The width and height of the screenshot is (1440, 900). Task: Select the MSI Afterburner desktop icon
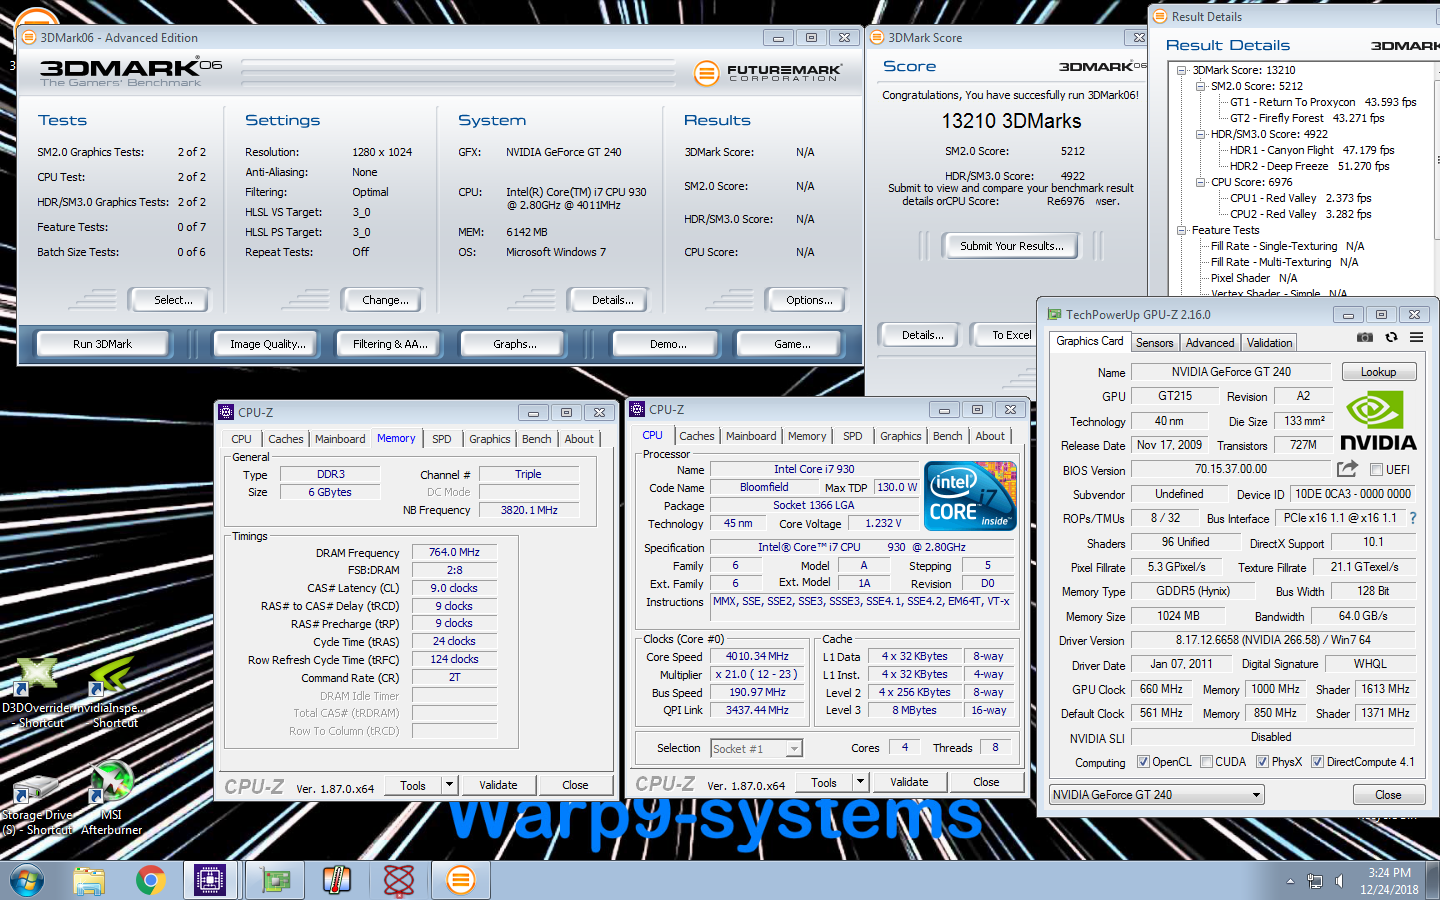coord(111,797)
